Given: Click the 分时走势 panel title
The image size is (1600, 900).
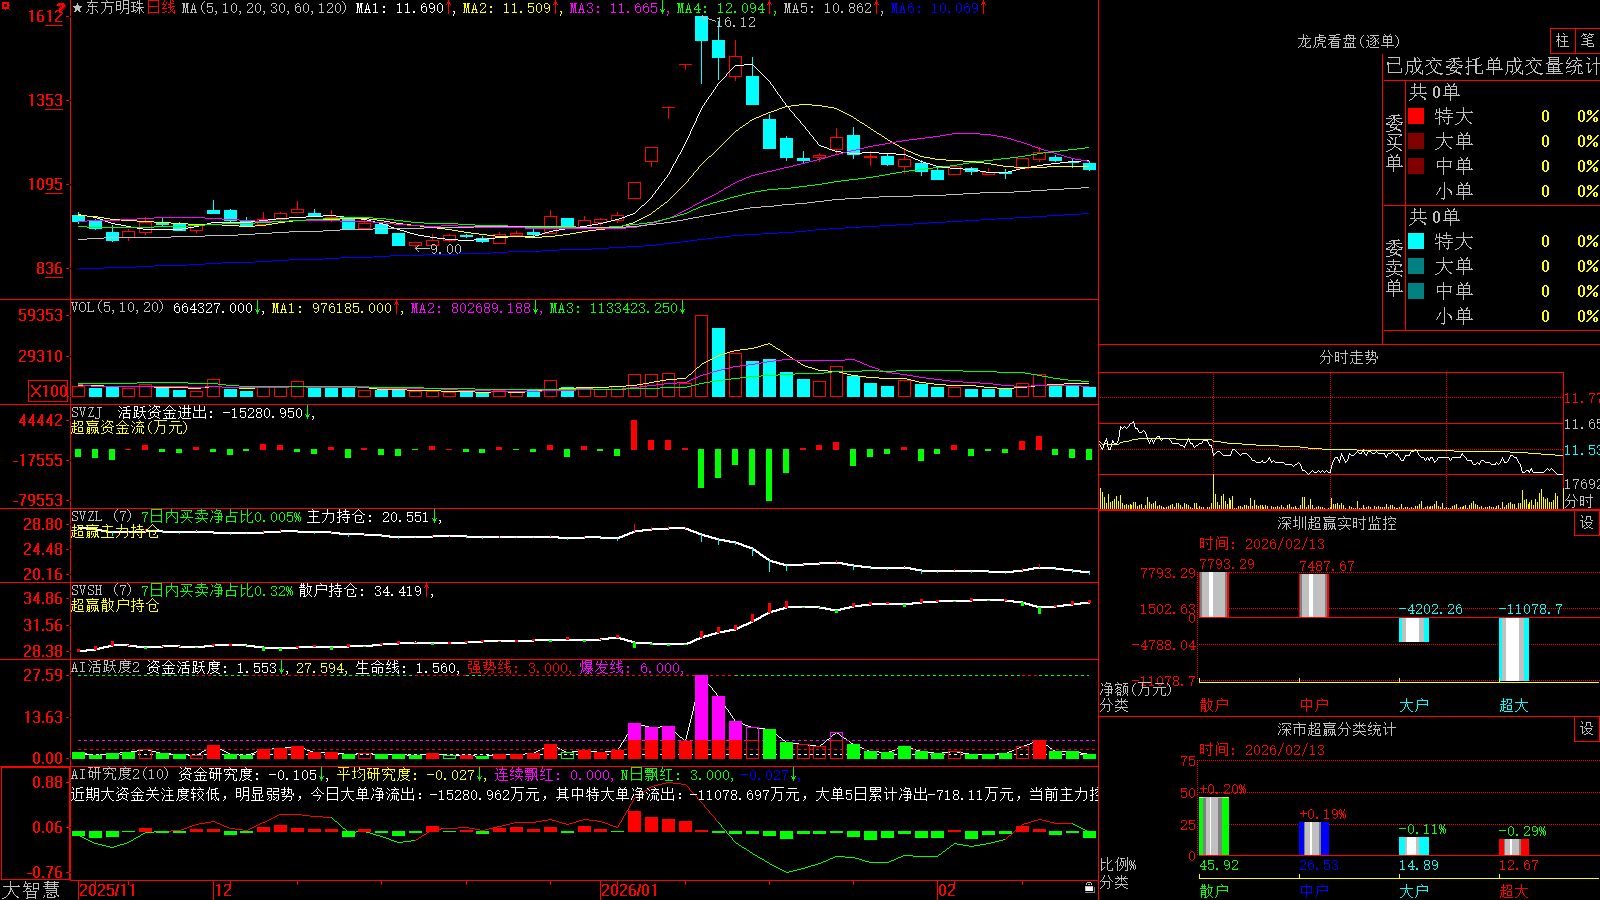Looking at the screenshot, I should pos(1349,357).
